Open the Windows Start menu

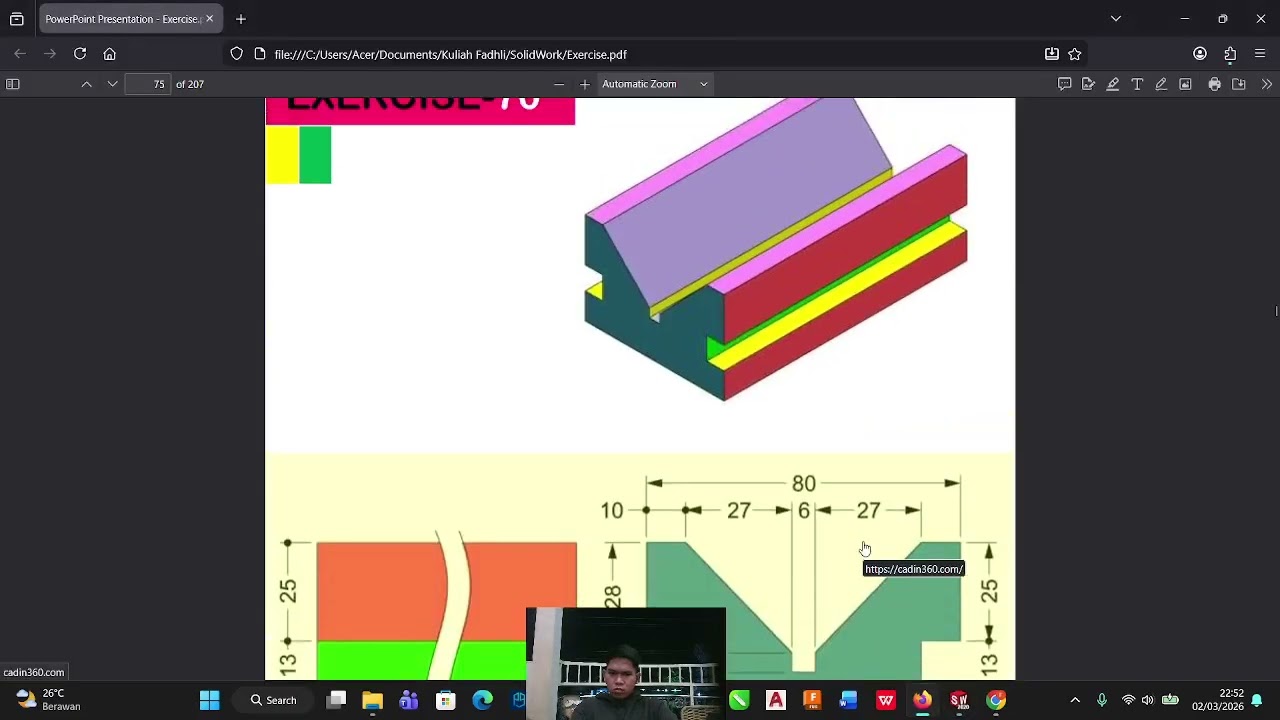tap(209, 700)
